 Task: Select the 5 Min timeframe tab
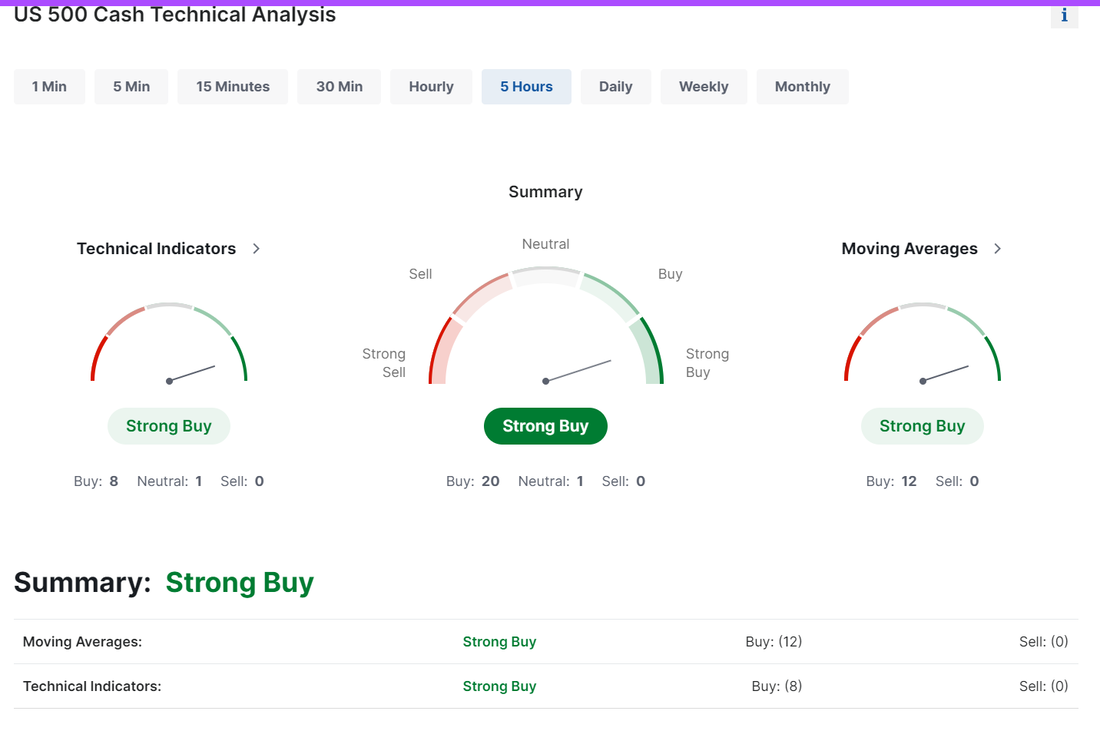click(131, 86)
